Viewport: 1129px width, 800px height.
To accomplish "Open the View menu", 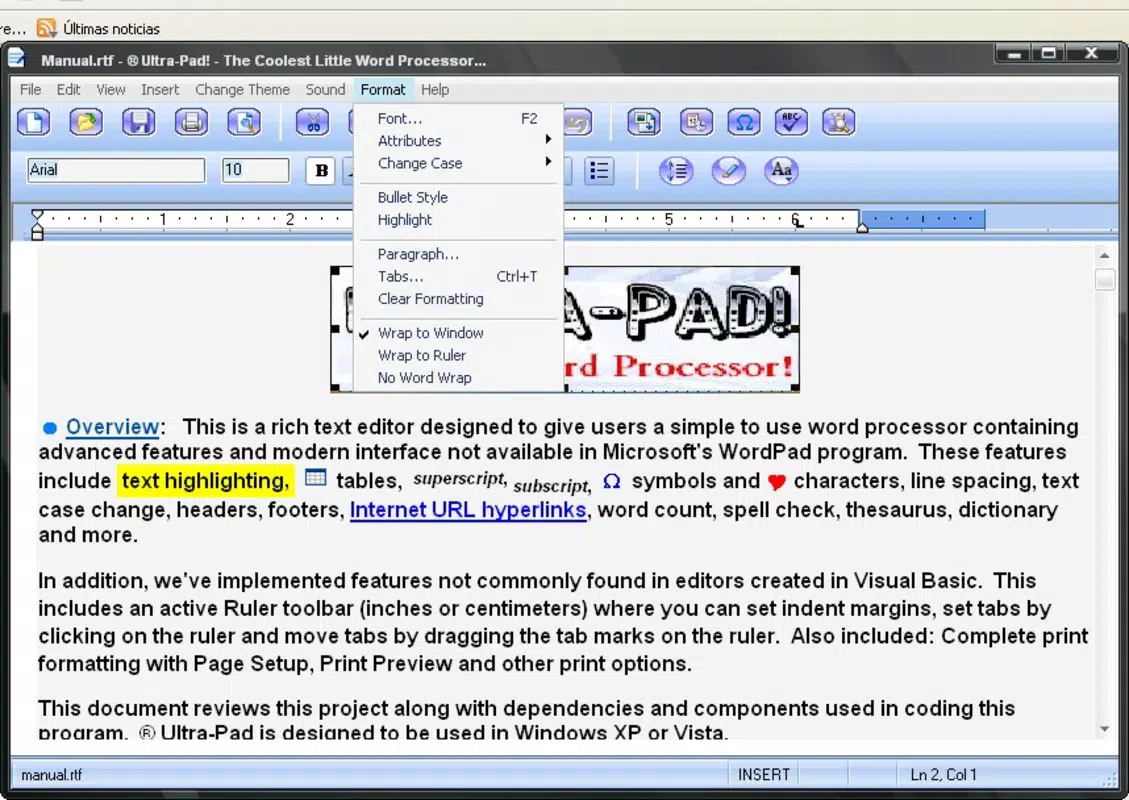I will tap(111, 89).
